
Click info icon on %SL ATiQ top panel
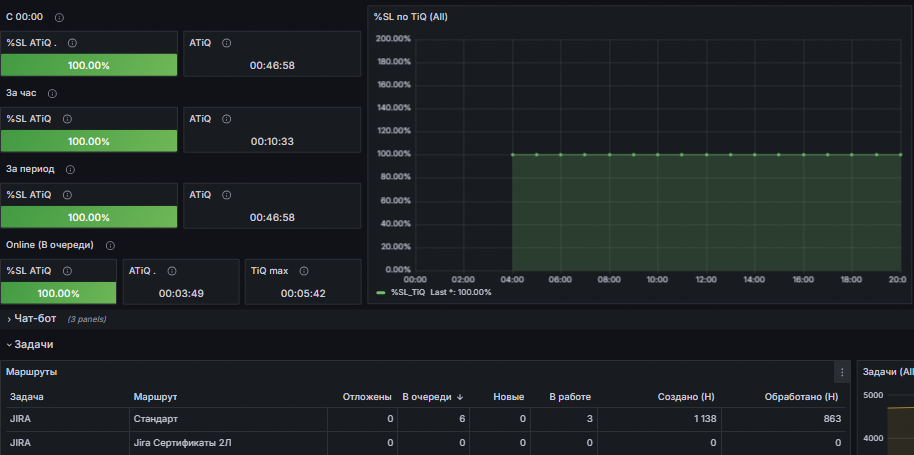(72, 43)
